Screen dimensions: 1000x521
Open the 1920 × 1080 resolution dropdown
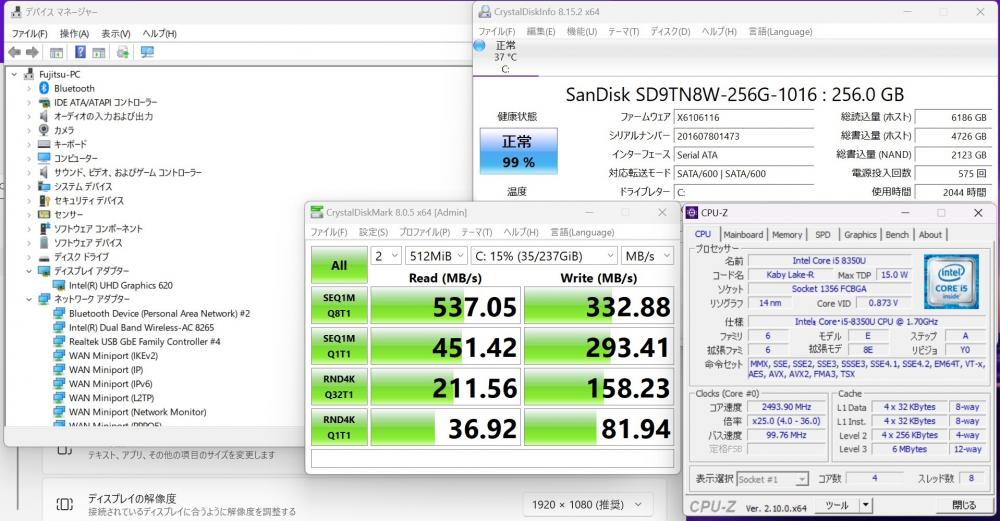click(x=587, y=504)
